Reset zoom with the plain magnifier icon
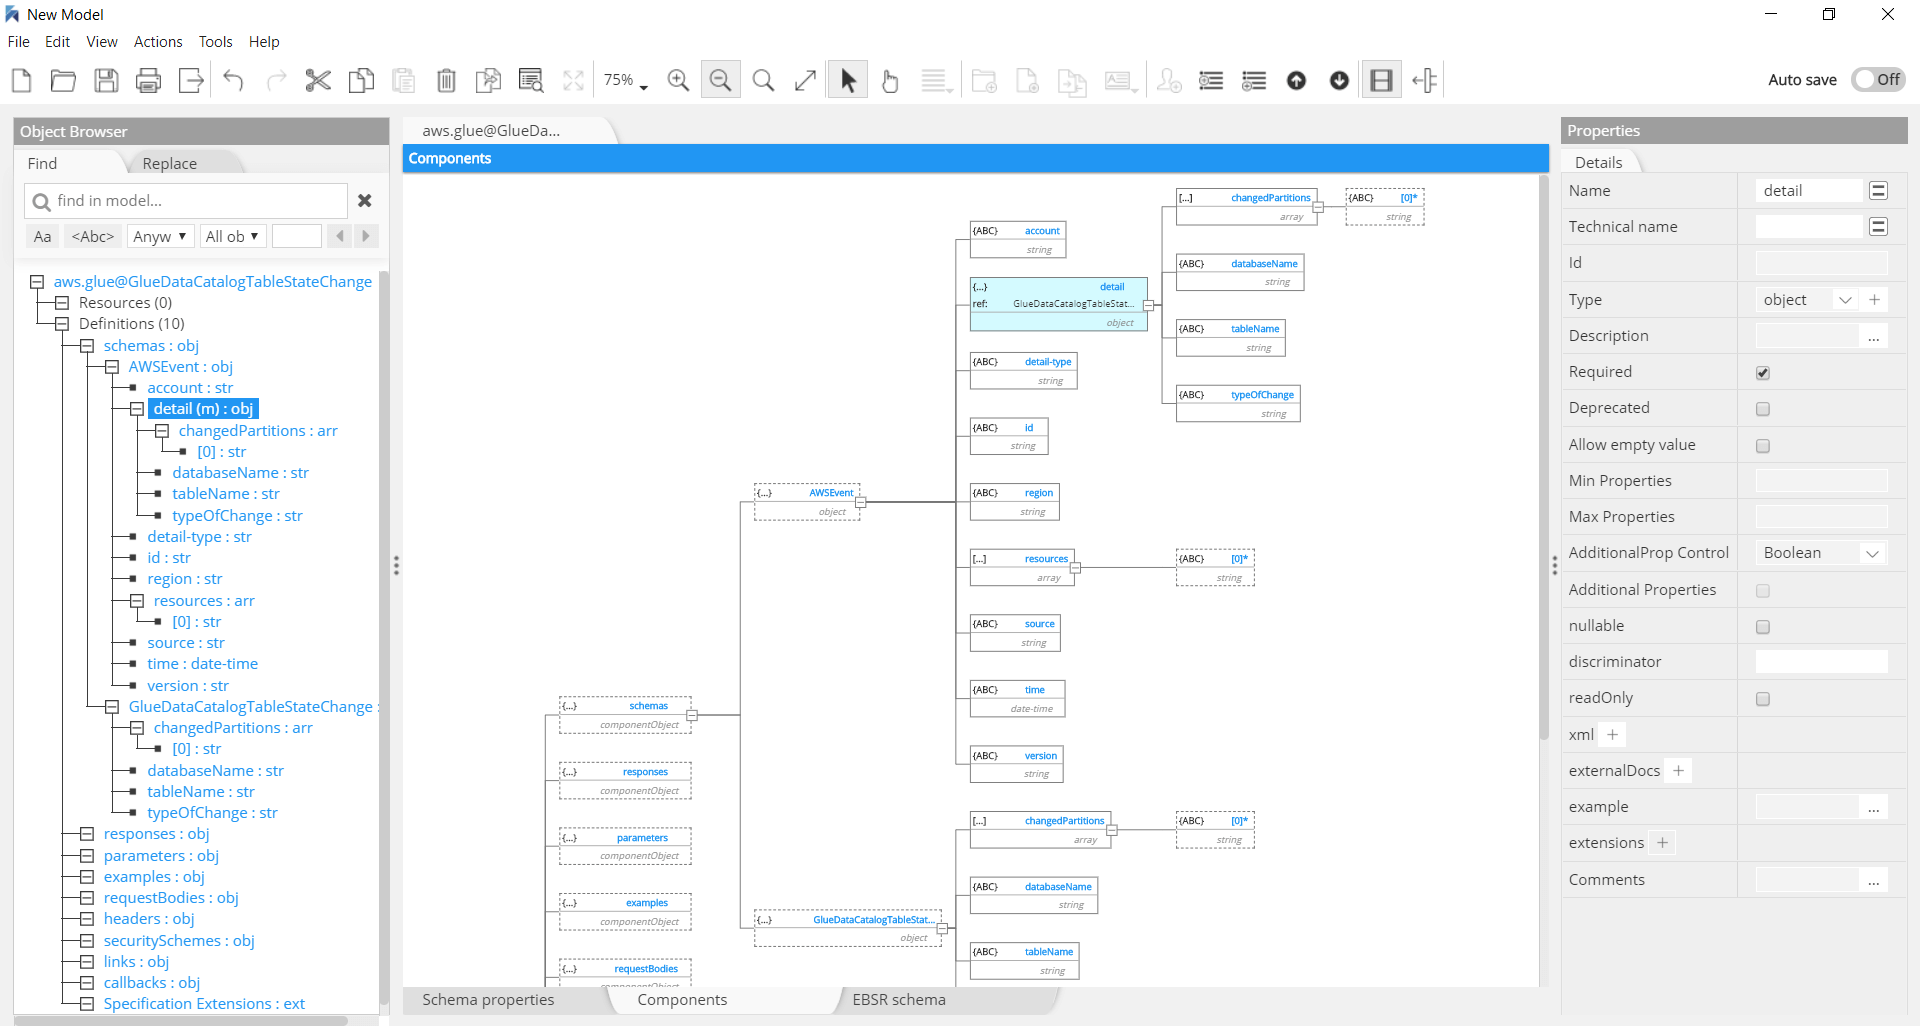 pyautogui.click(x=763, y=80)
